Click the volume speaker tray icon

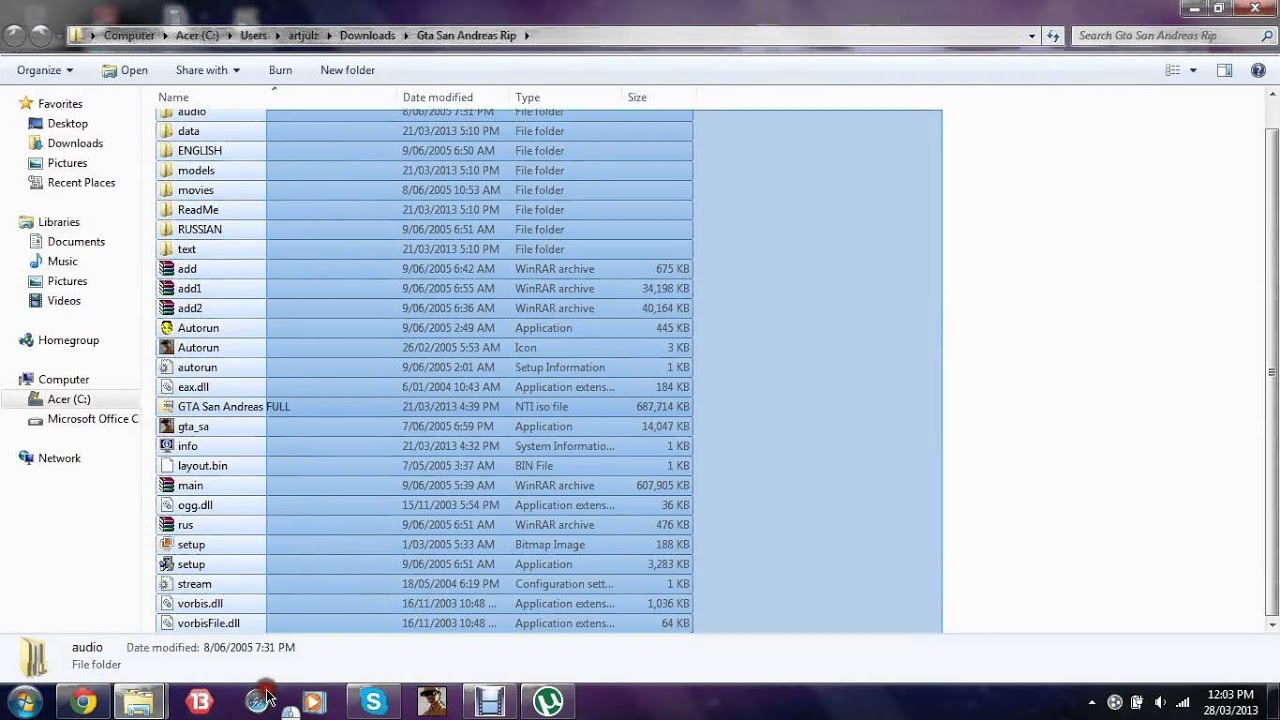coord(1160,702)
